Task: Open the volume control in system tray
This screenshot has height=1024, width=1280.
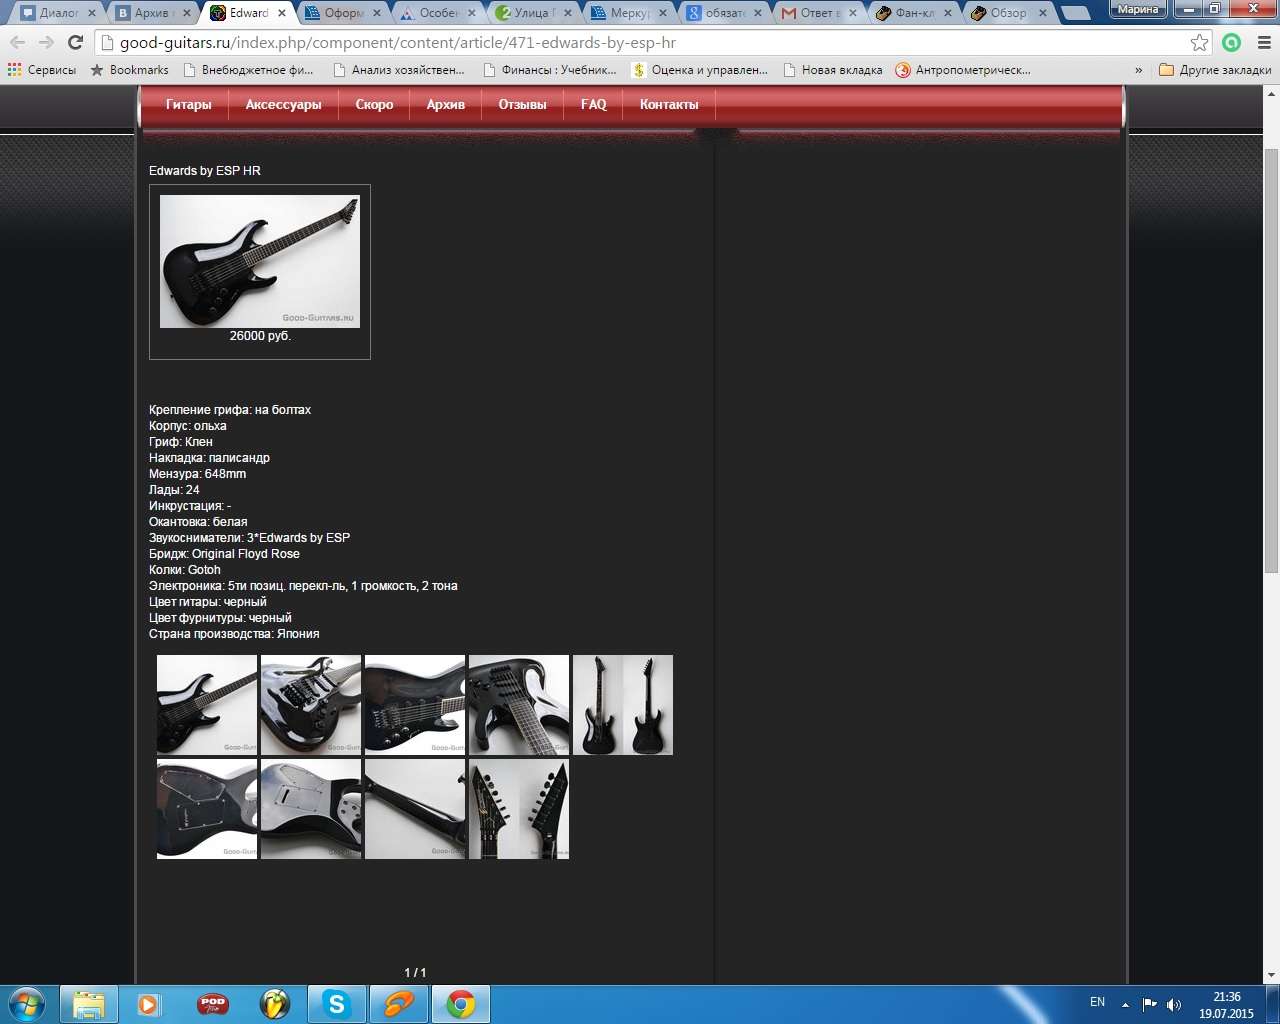Action: click(x=1174, y=1004)
